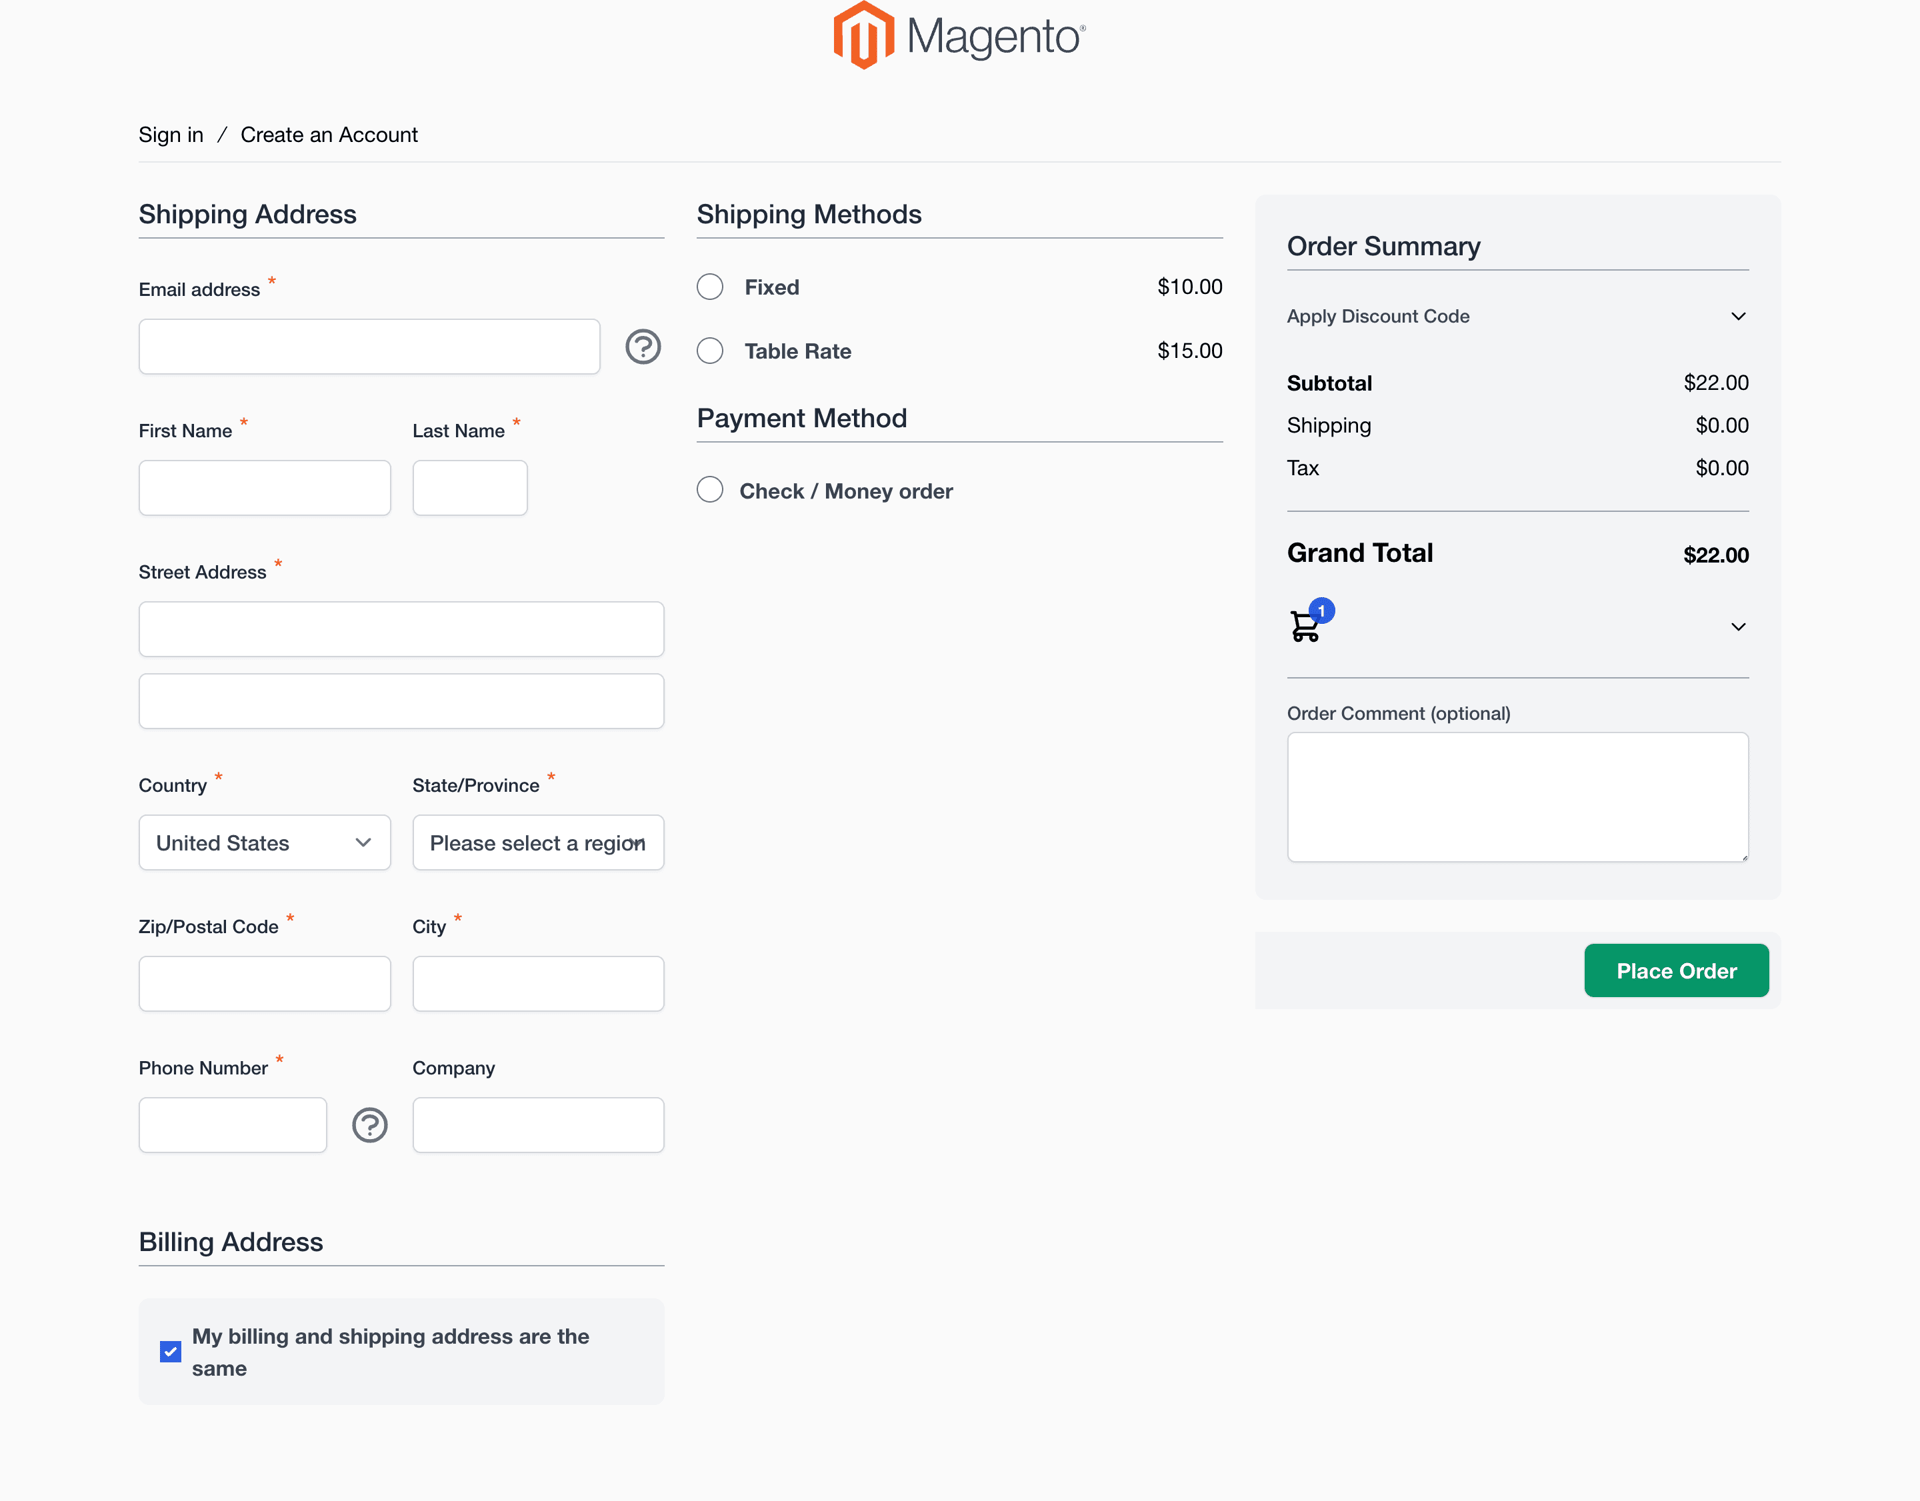Open the help tooltip next to email address
1920x1501 pixels.
pyautogui.click(x=643, y=347)
